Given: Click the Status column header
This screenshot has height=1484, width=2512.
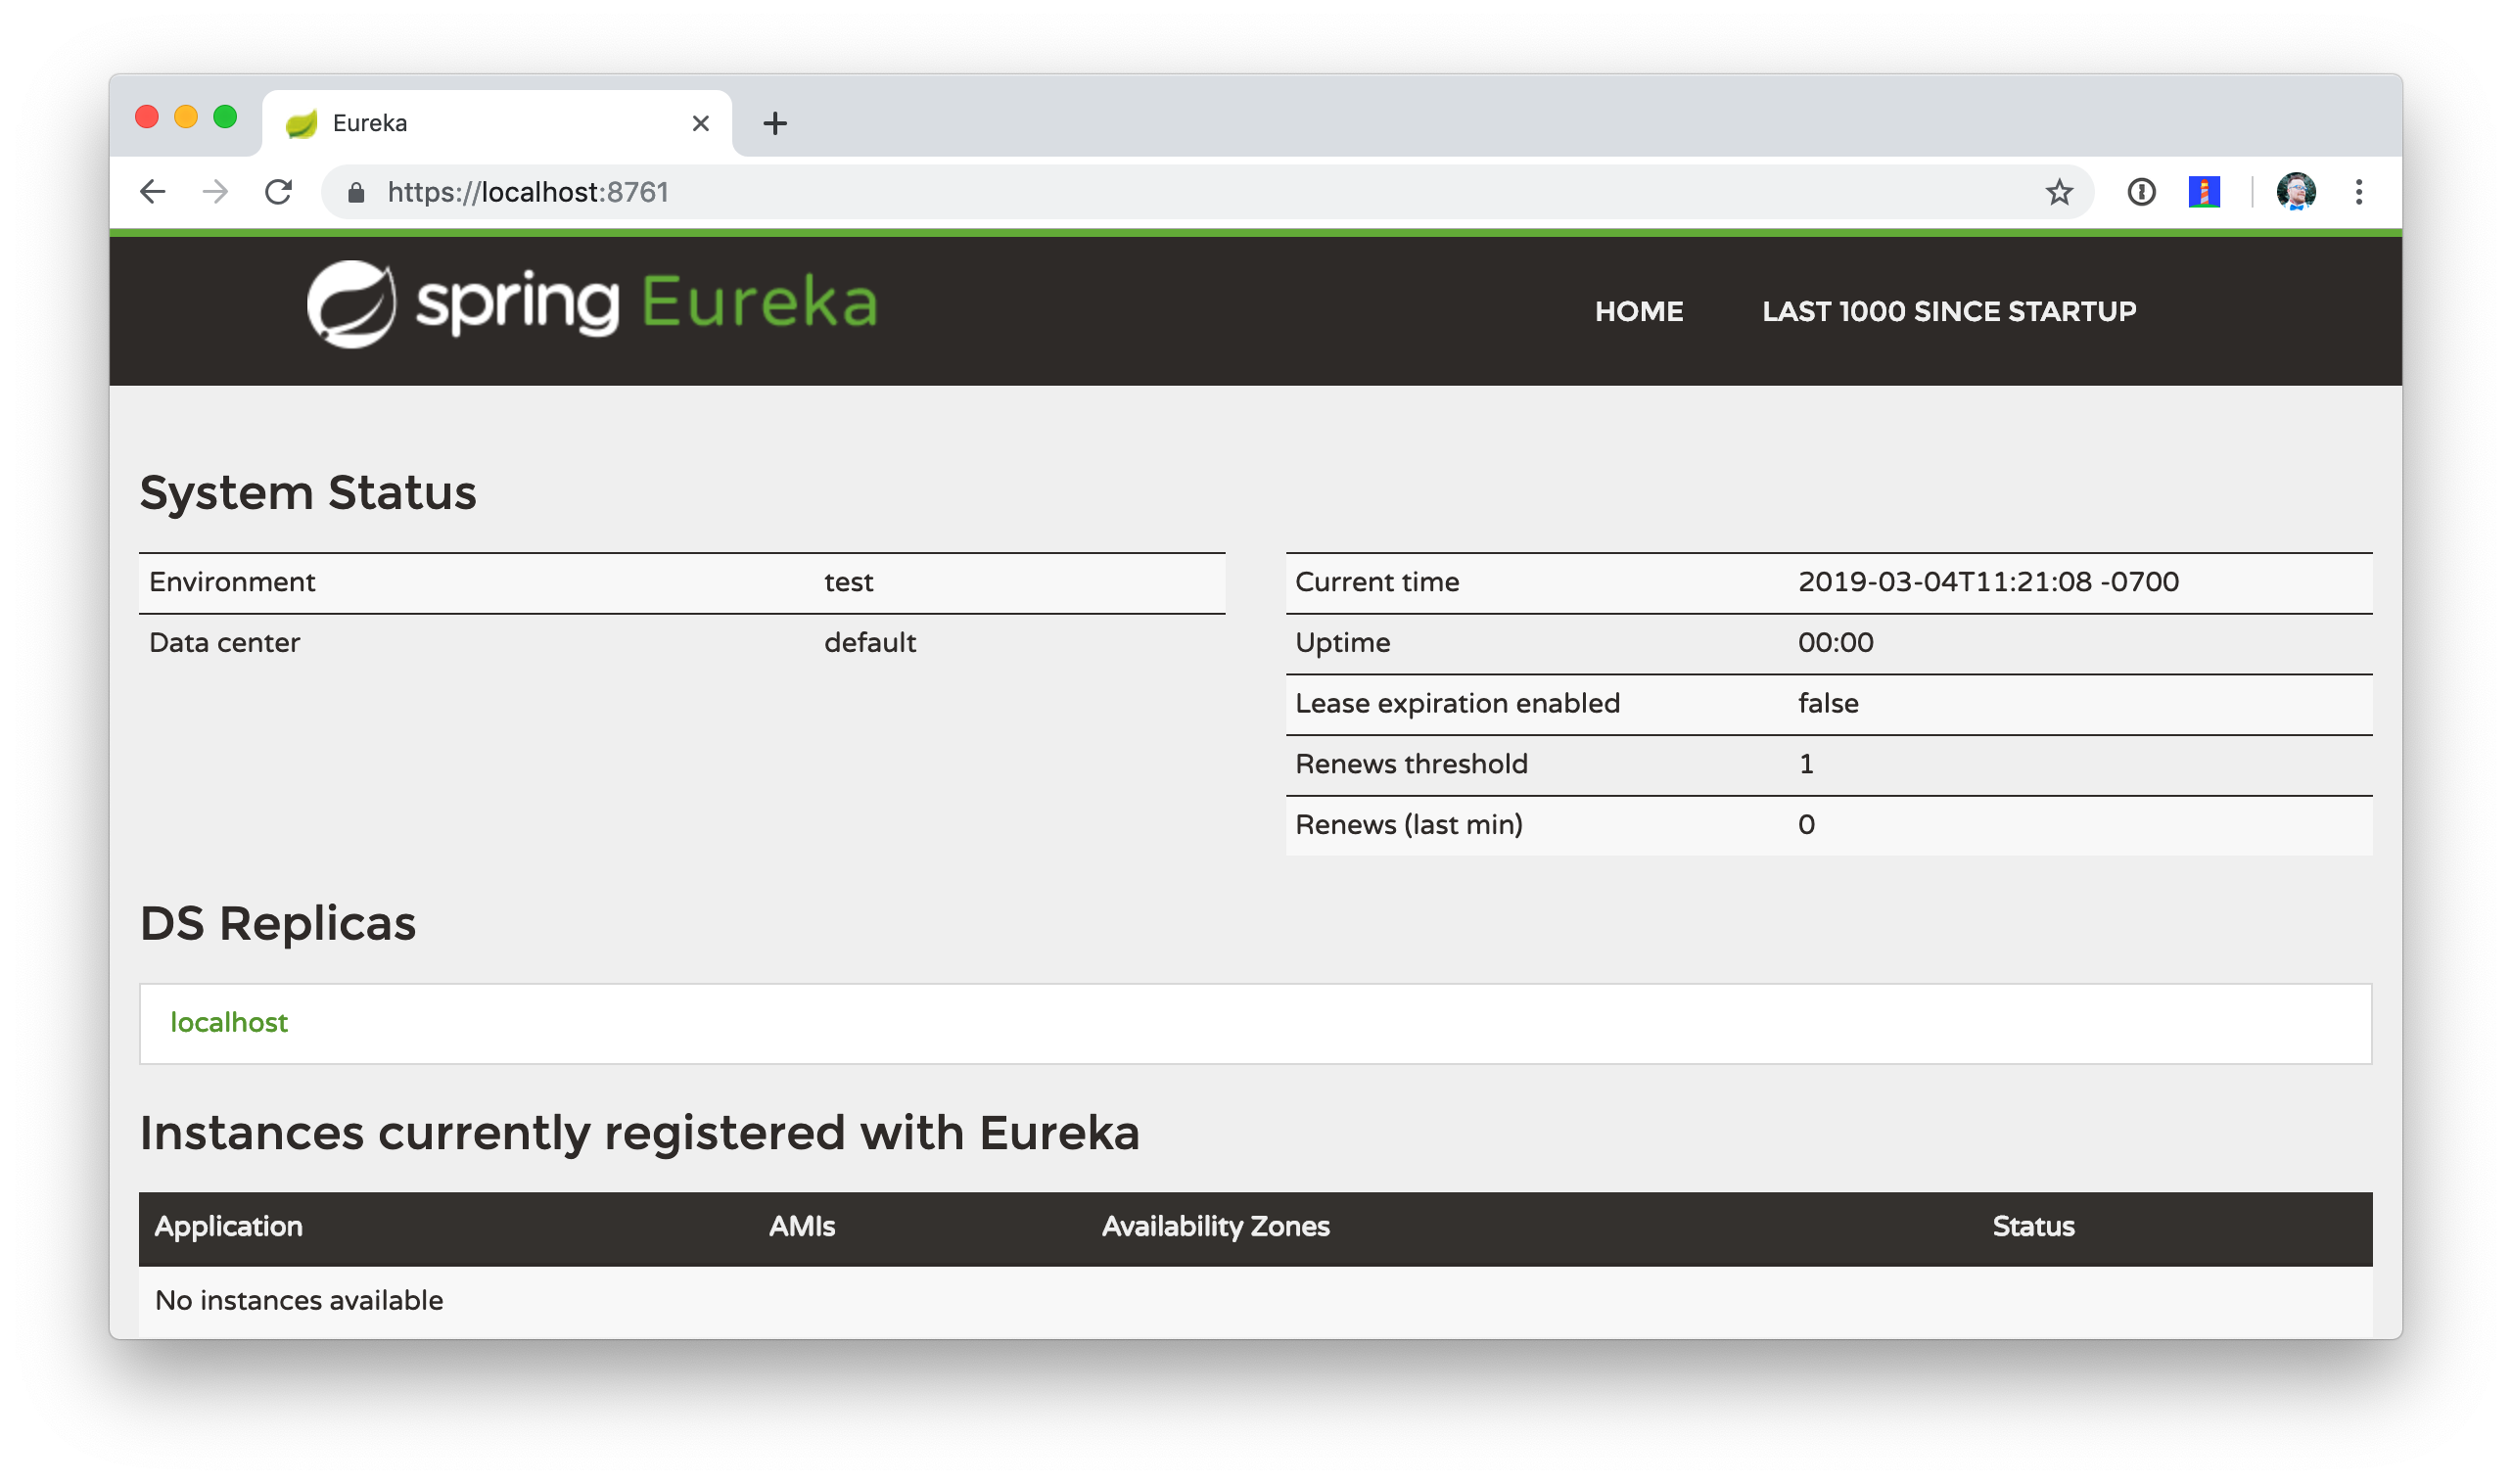Looking at the screenshot, I should pyautogui.click(x=2033, y=1227).
